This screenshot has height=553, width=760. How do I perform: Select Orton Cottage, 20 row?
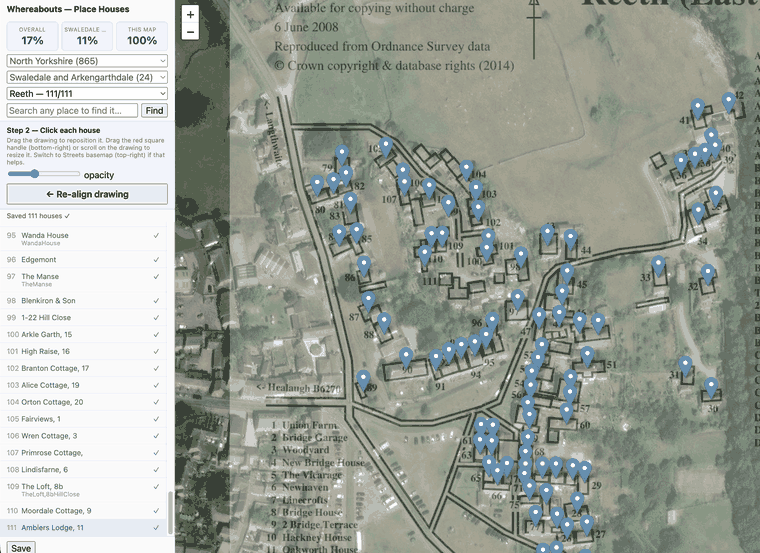click(83, 402)
